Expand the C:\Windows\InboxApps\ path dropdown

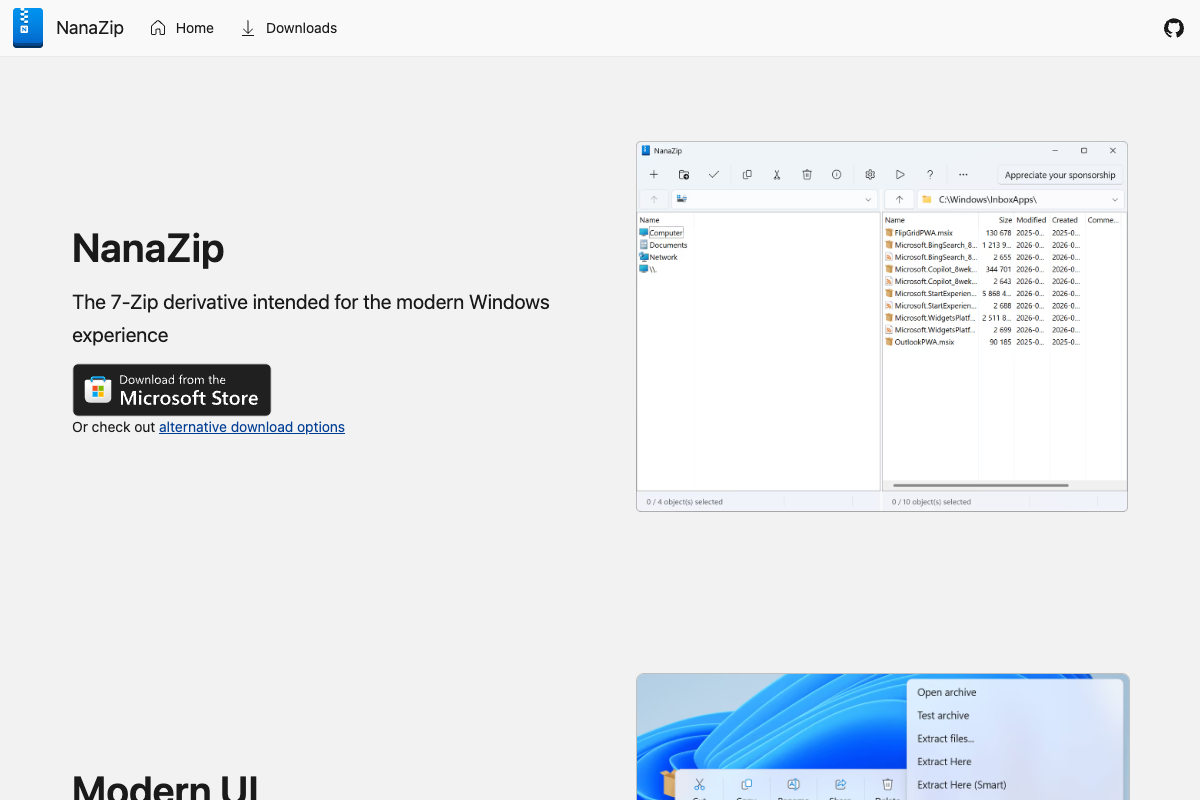tap(1115, 200)
